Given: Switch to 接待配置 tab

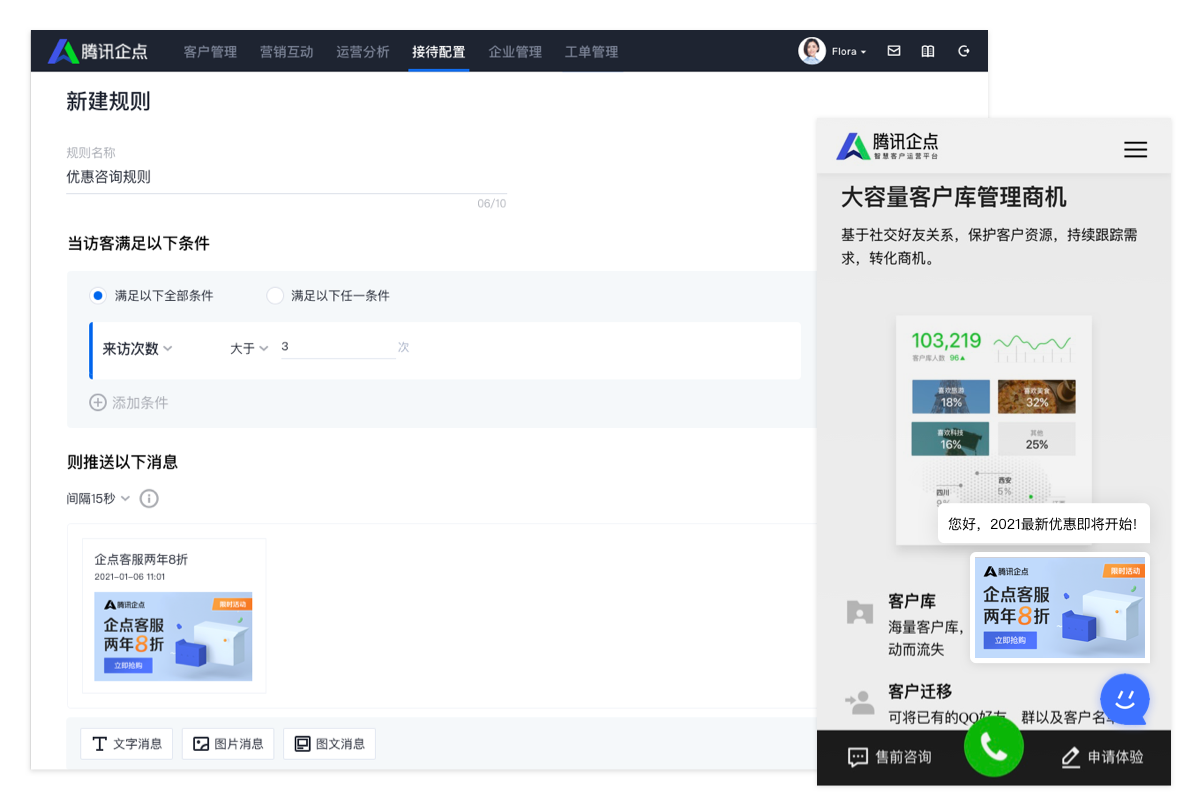Looking at the screenshot, I should (x=439, y=51).
